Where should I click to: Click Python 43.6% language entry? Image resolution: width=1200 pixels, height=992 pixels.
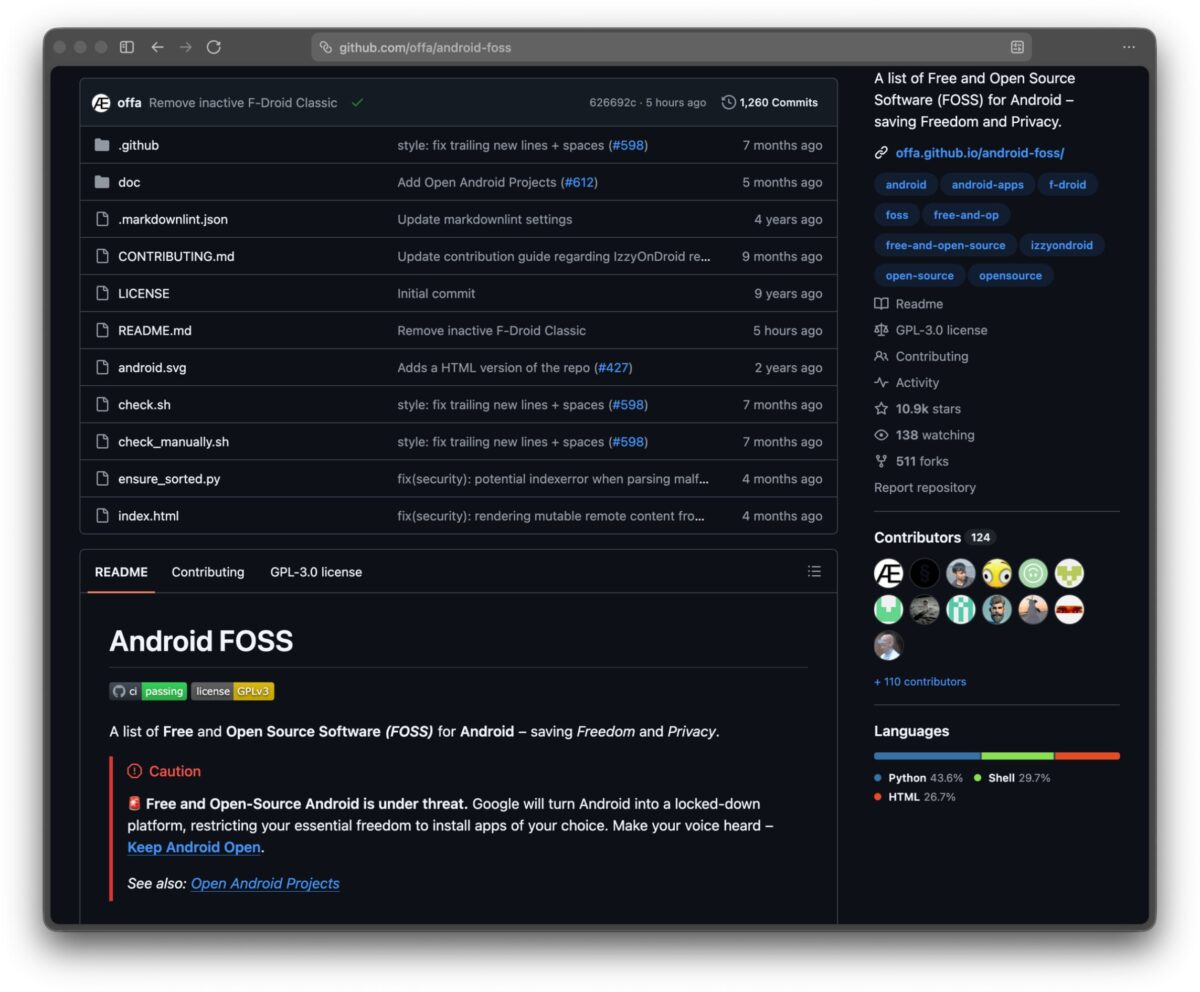pos(918,778)
